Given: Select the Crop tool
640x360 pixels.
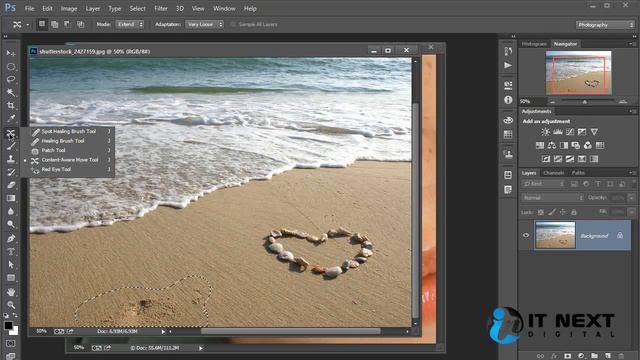Looking at the screenshot, I should point(11,106).
